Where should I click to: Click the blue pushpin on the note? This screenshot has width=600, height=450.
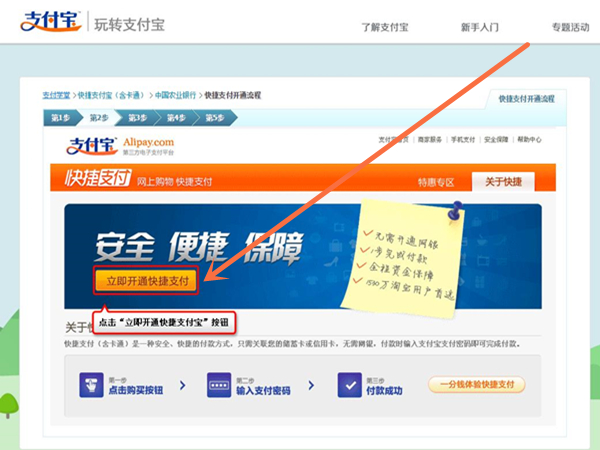click(455, 210)
